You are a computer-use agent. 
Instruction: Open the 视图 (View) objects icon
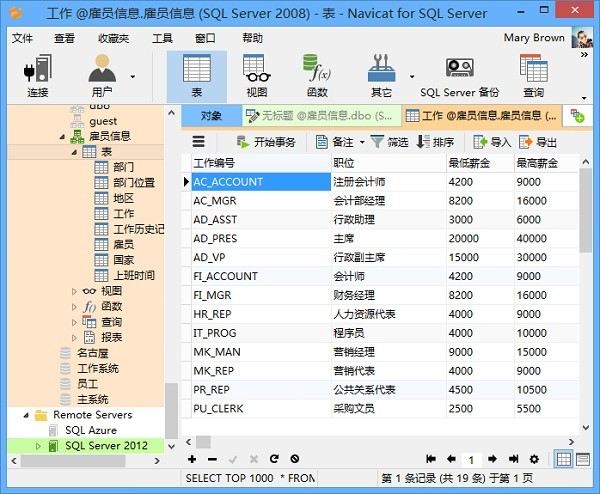pos(256,75)
